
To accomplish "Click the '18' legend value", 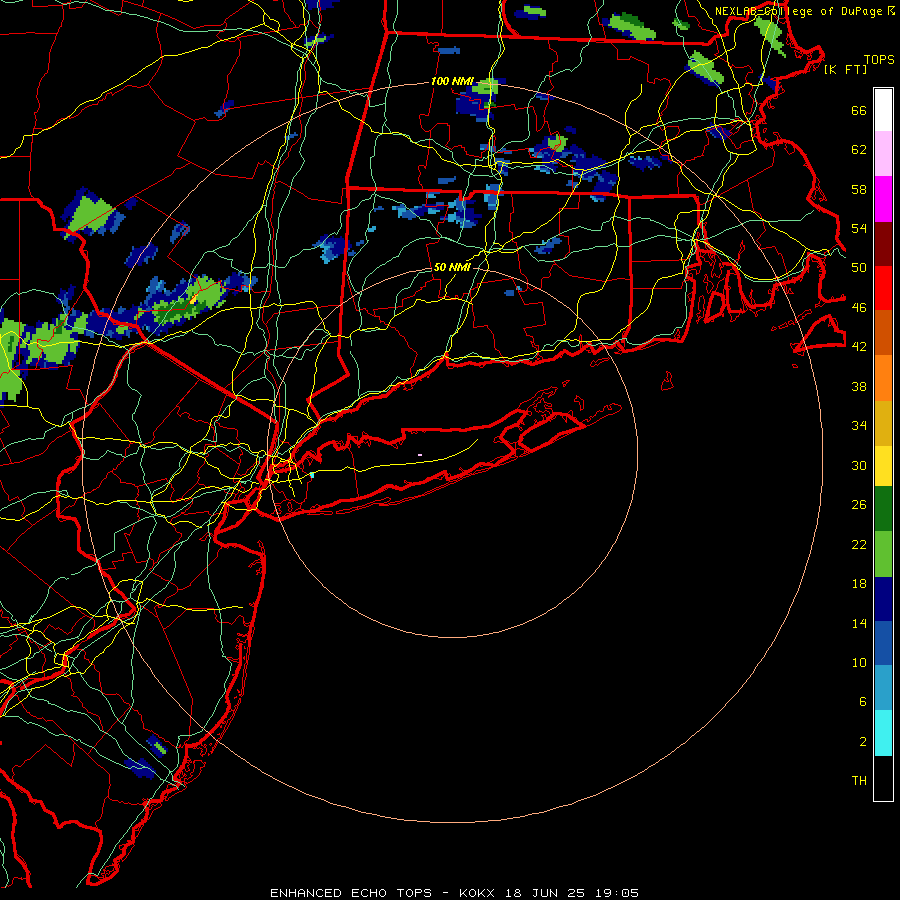I will [859, 584].
